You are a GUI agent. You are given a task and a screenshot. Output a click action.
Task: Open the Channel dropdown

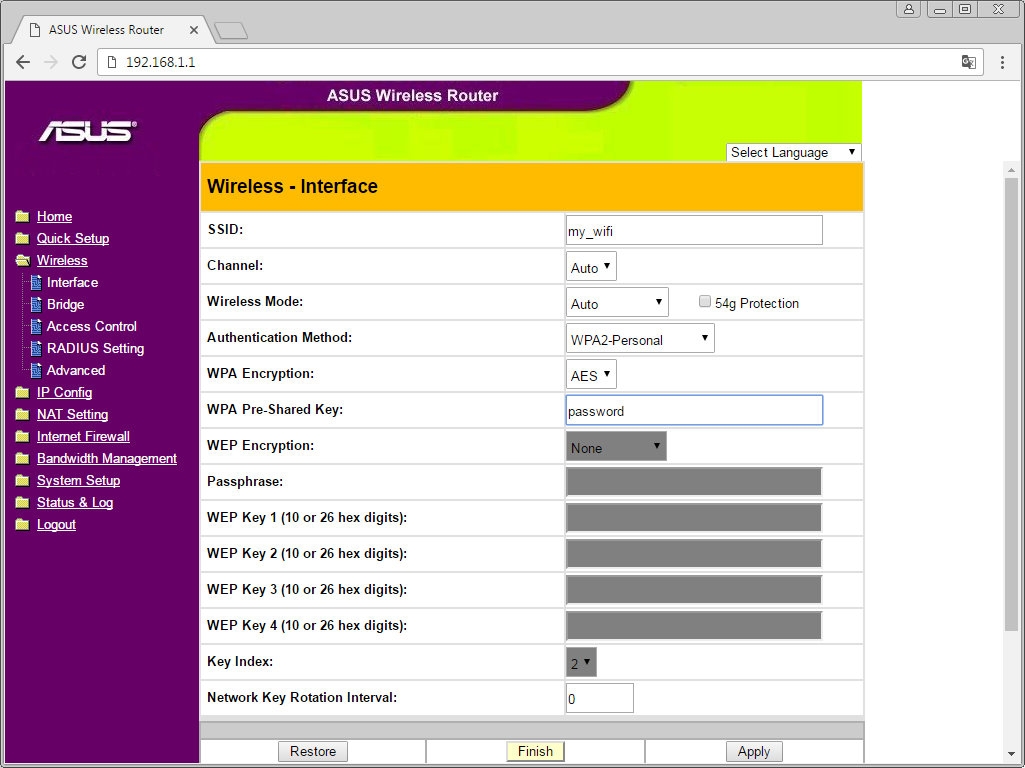pos(591,267)
